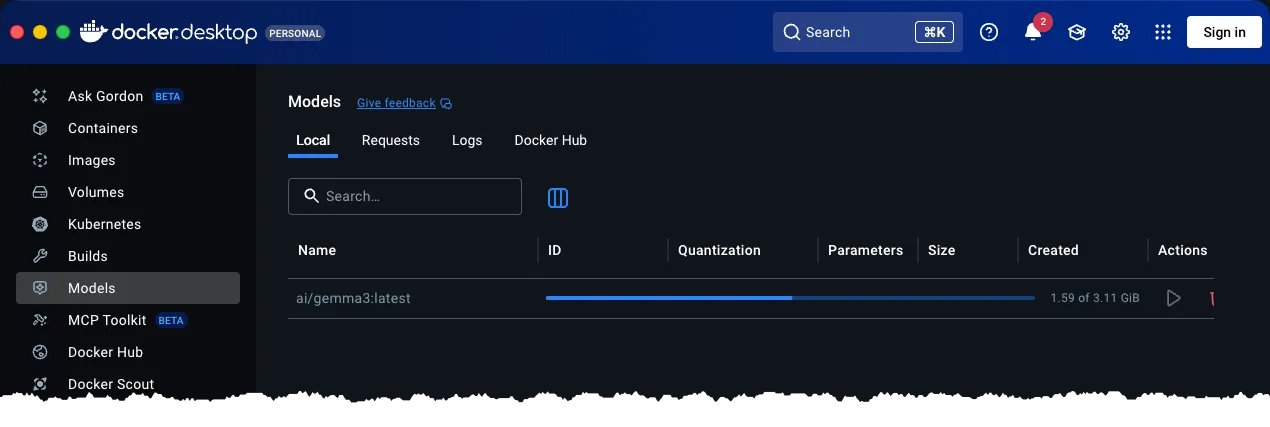Open the Give feedback link
Image resolution: width=1270 pixels, height=427 pixels.
coord(396,103)
